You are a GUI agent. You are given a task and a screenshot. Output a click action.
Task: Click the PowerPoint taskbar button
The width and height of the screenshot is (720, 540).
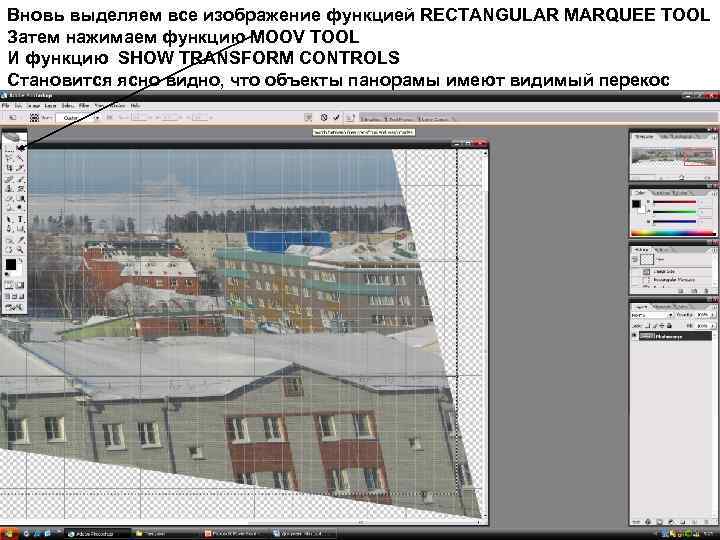pos(235,534)
